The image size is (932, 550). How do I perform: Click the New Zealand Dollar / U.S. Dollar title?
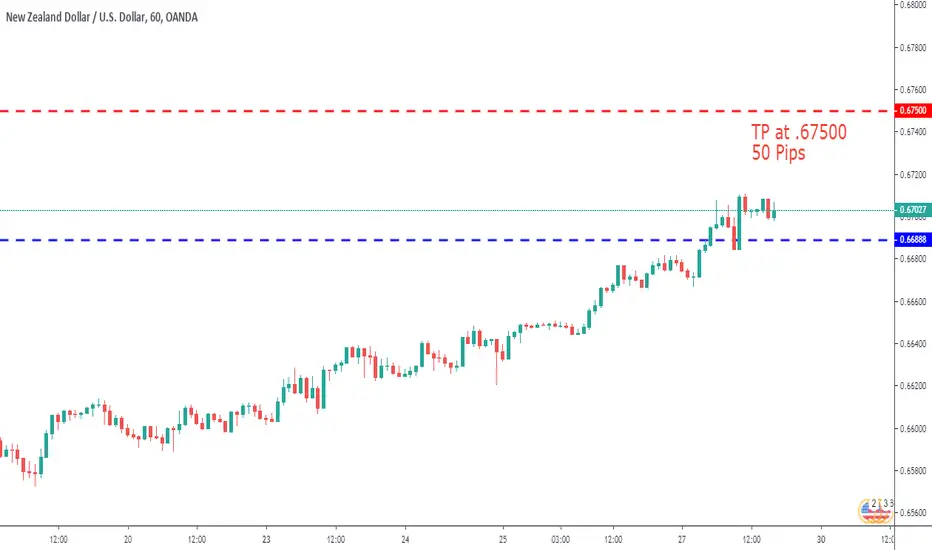point(75,17)
